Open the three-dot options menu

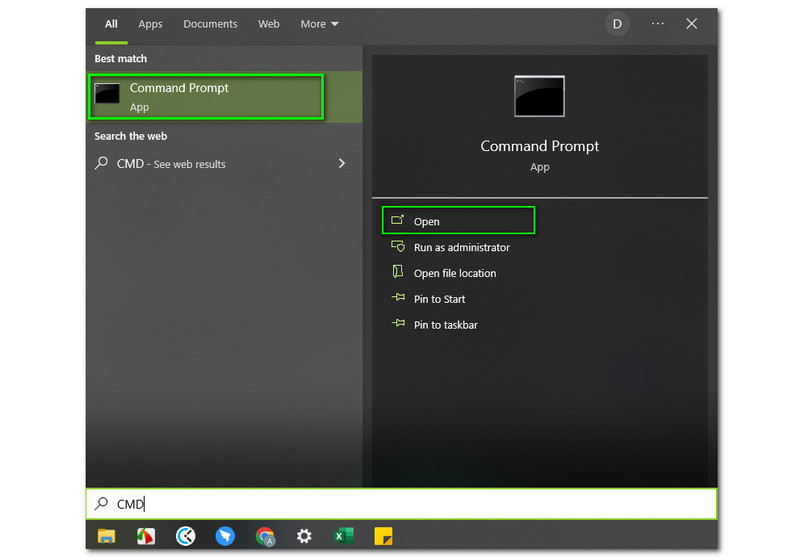click(x=657, y=24)
